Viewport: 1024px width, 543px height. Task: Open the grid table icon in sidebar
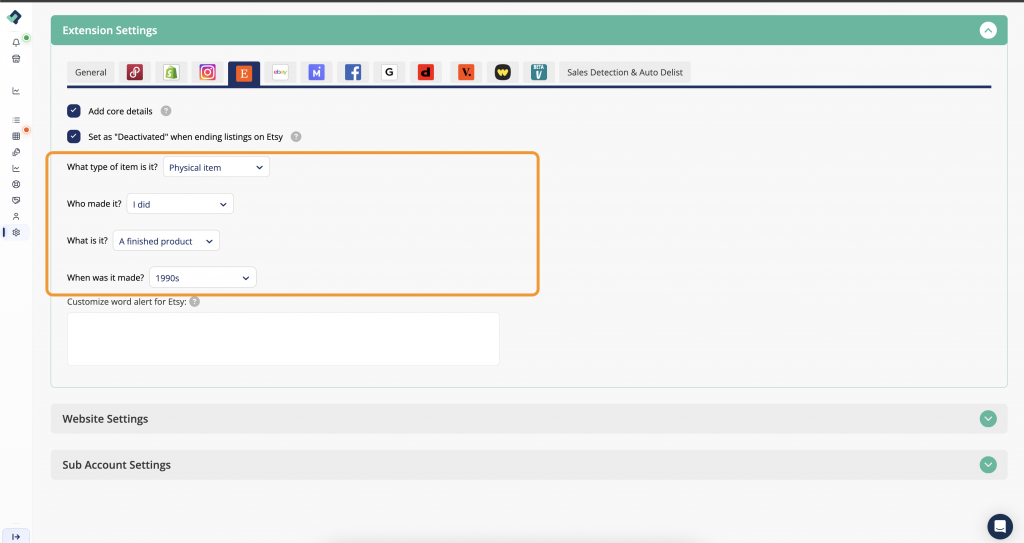[x=16, y=136]
